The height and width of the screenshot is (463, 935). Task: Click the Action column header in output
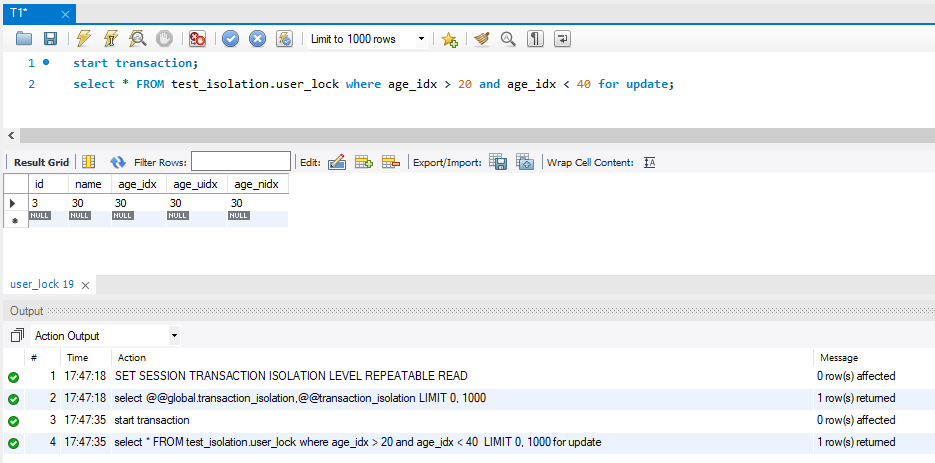(132, 357)
